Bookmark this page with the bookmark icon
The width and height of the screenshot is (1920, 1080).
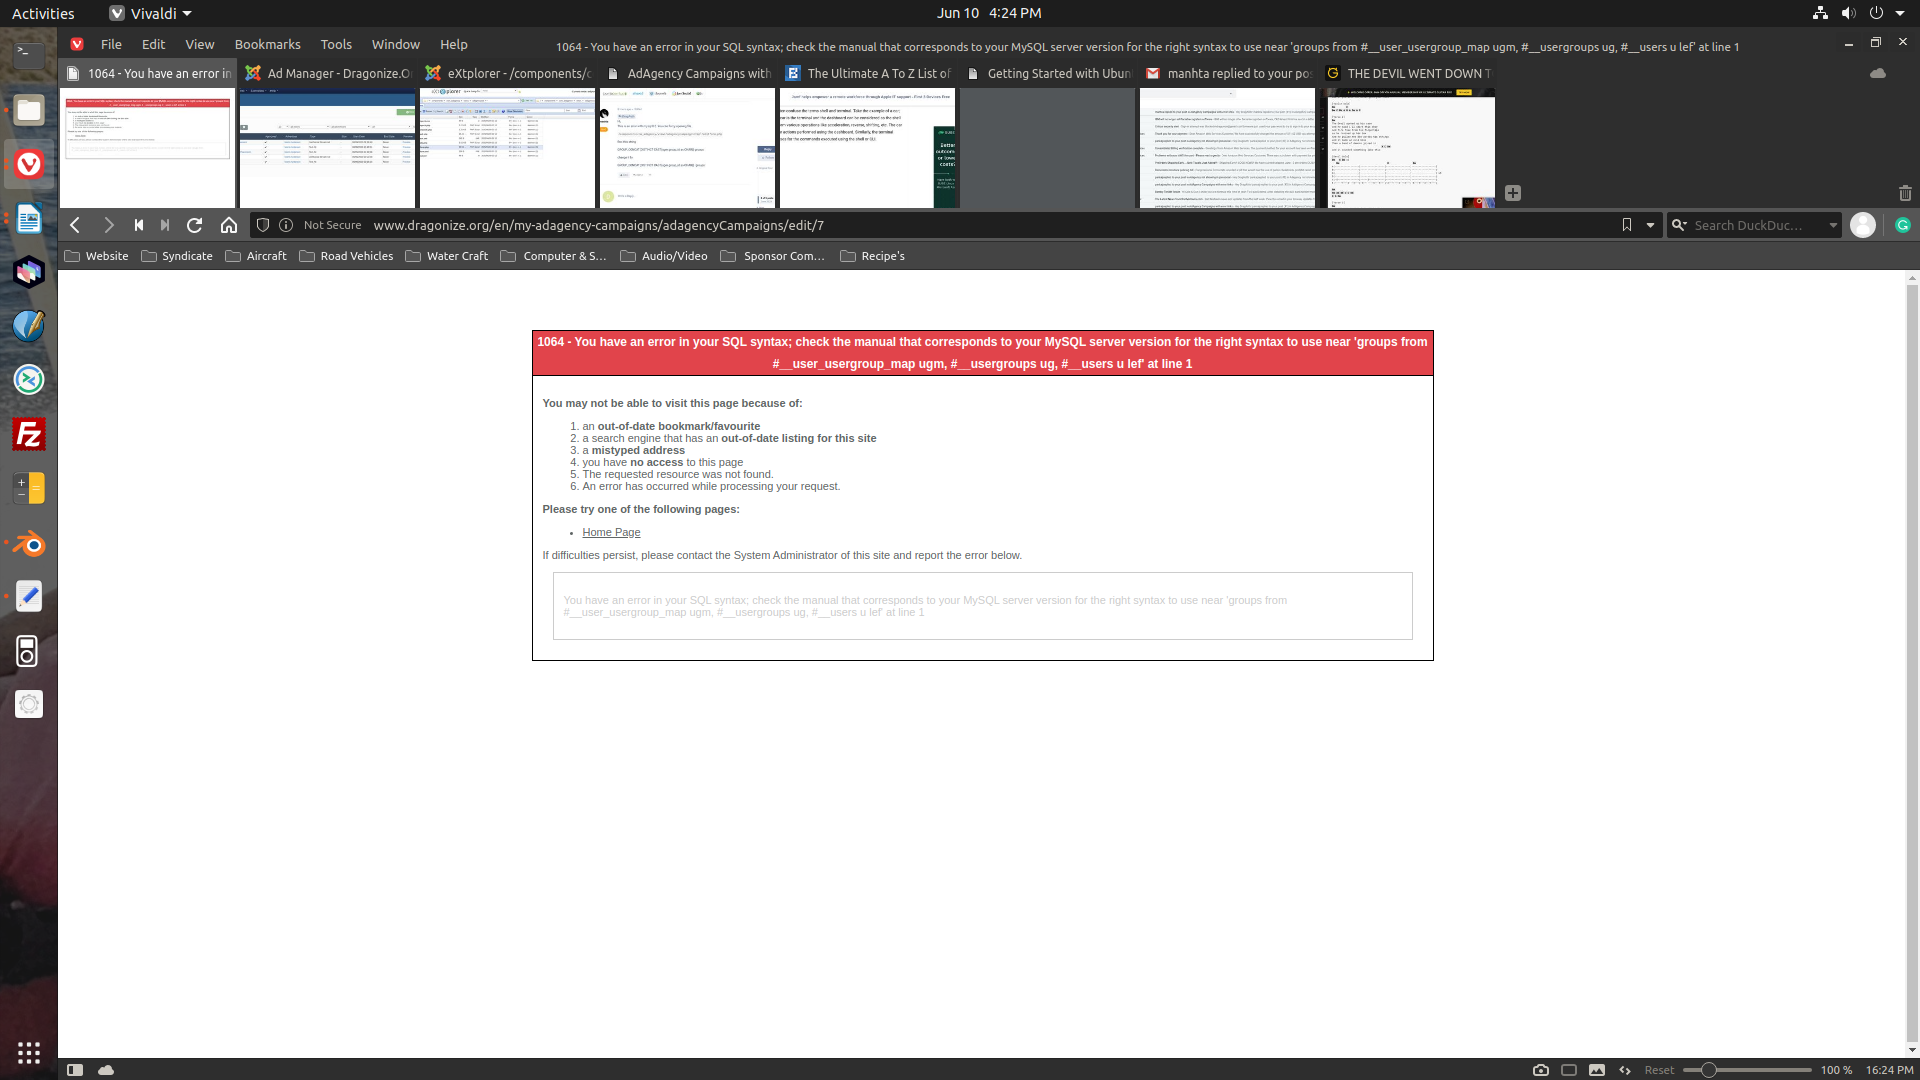click(x=1627, y=226)
